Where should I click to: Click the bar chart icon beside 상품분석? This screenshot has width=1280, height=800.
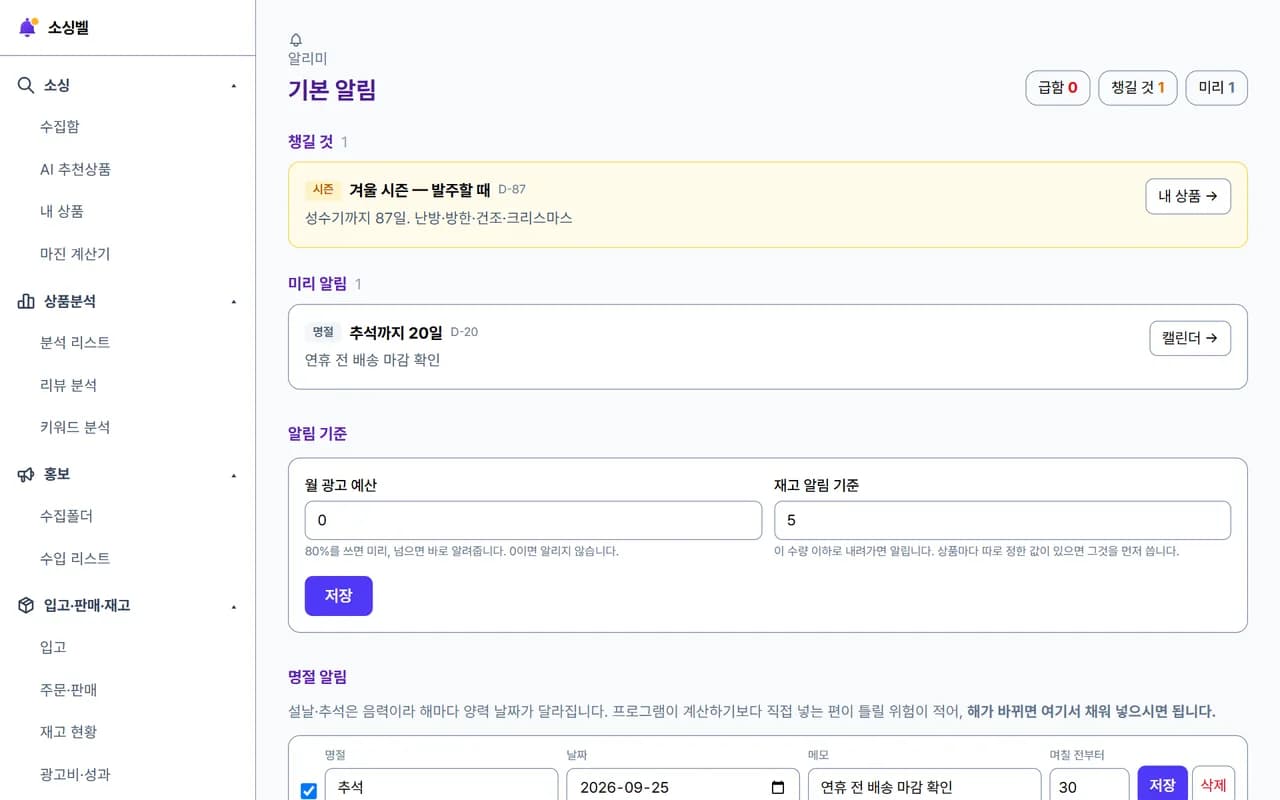point(26,301)
